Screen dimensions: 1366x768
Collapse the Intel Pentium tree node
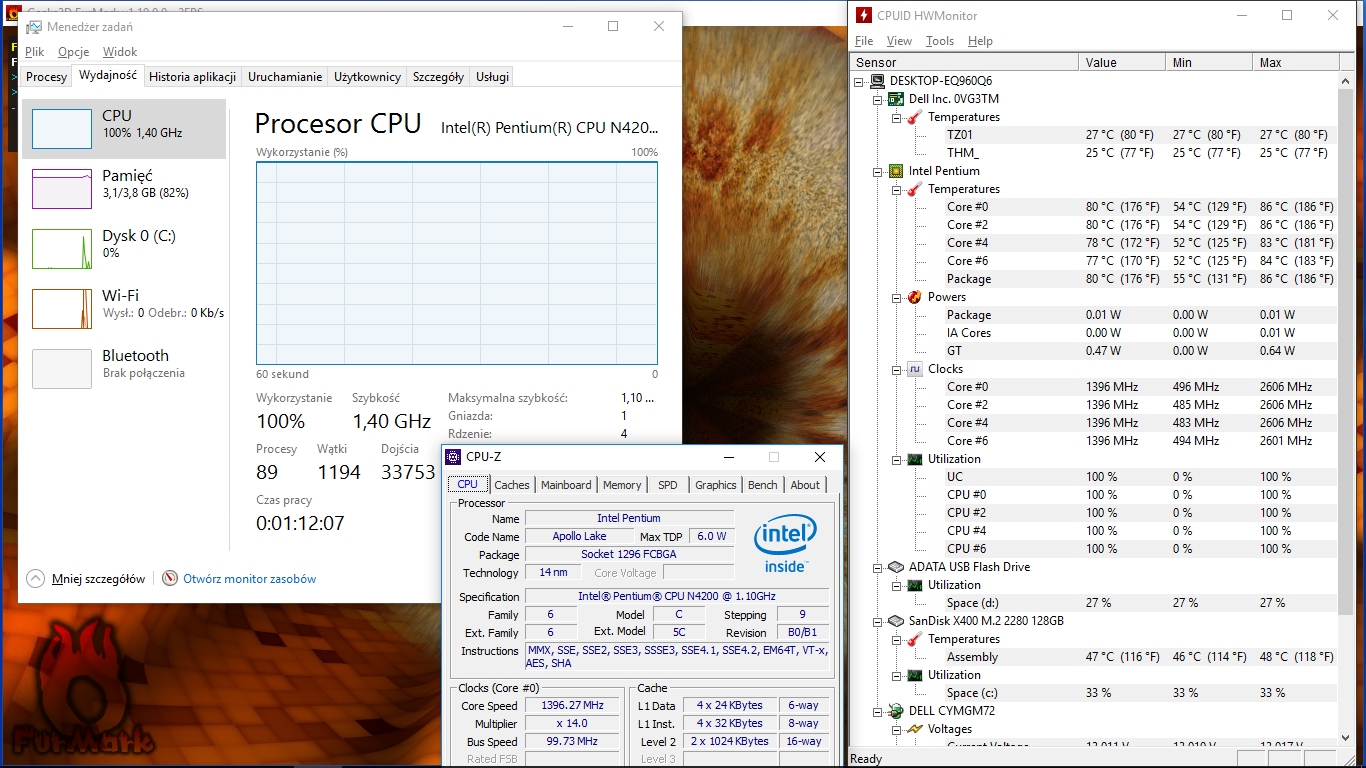(x=878, y=171)
